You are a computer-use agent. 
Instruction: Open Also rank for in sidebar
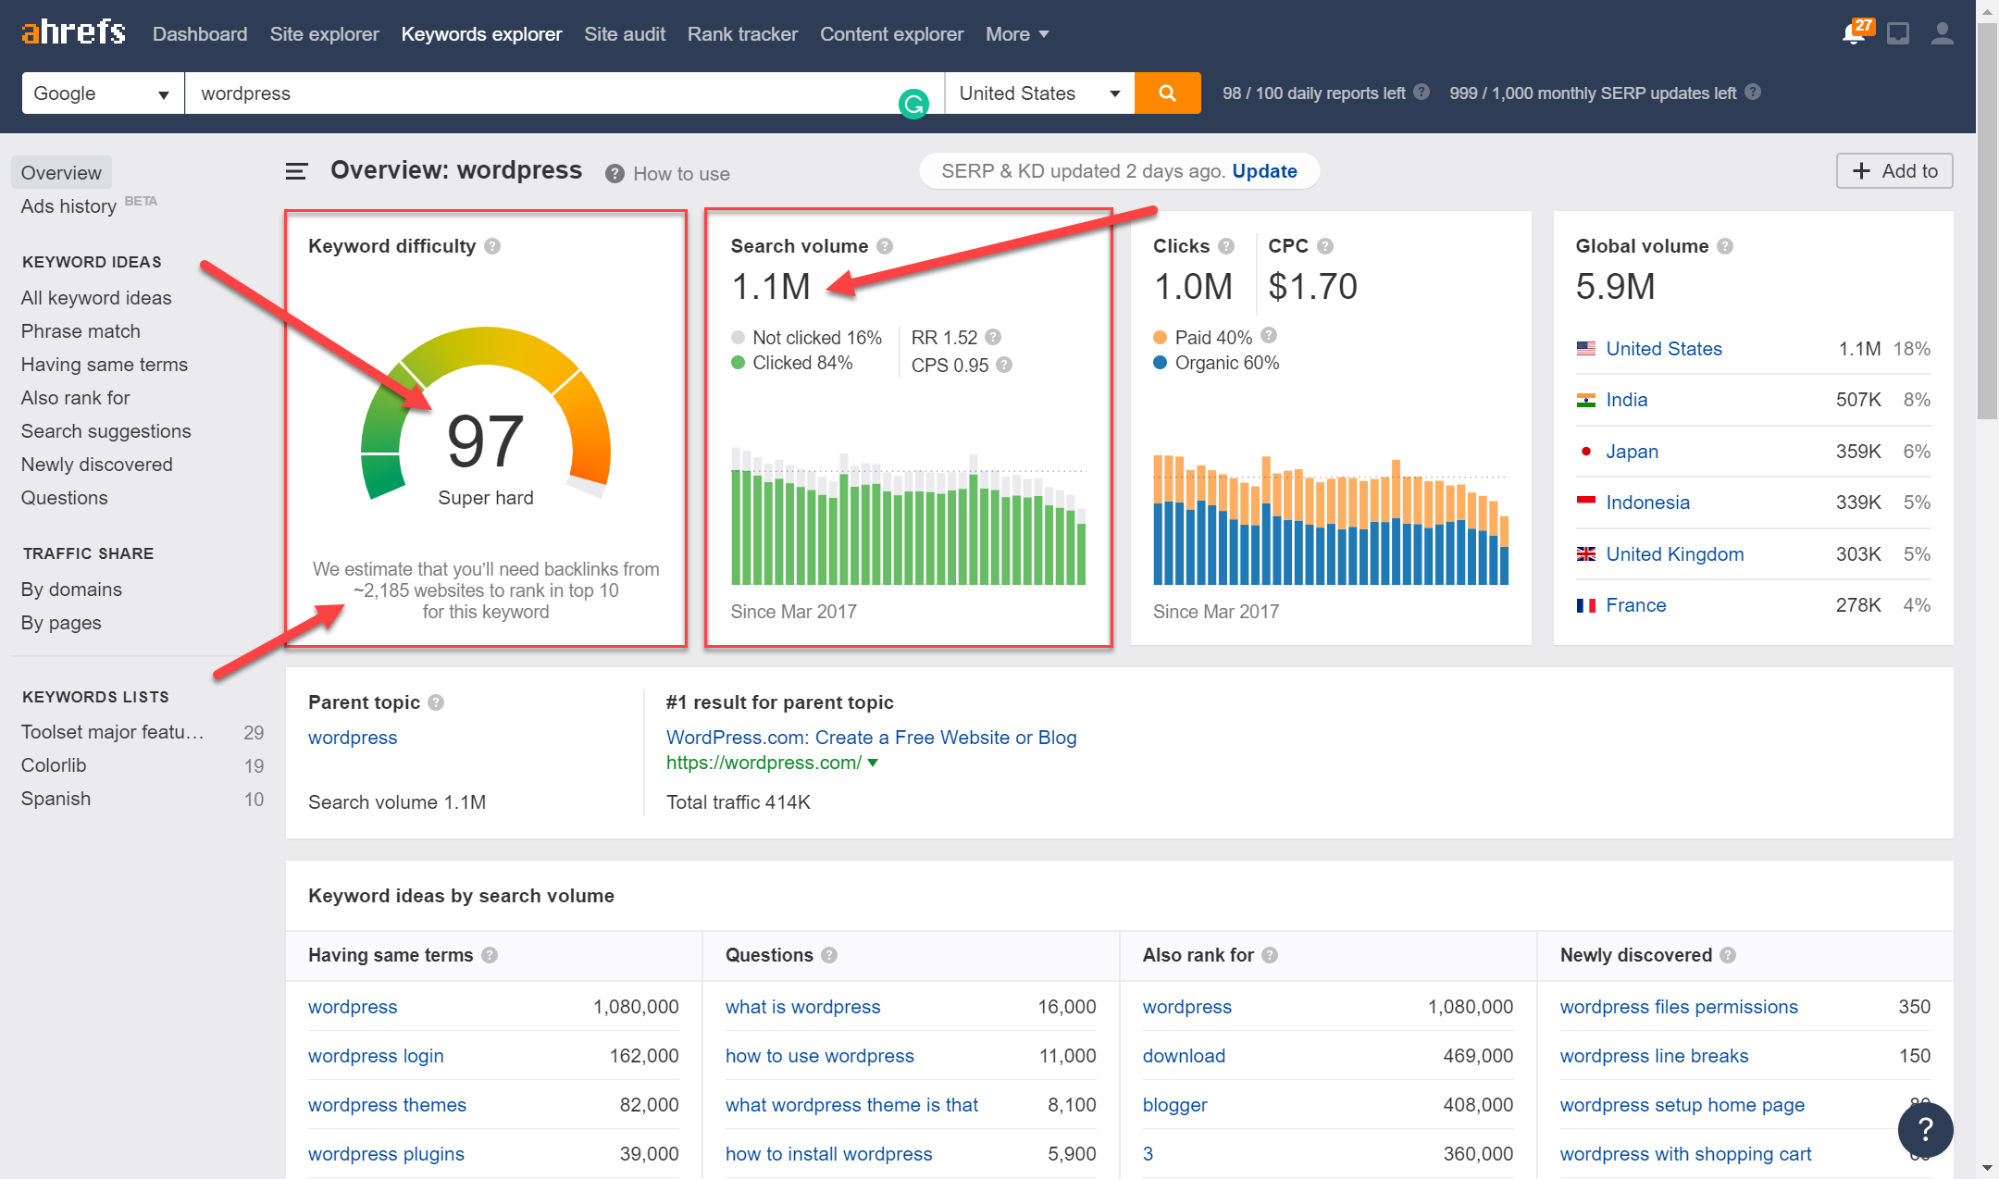[x=75, y=398]
